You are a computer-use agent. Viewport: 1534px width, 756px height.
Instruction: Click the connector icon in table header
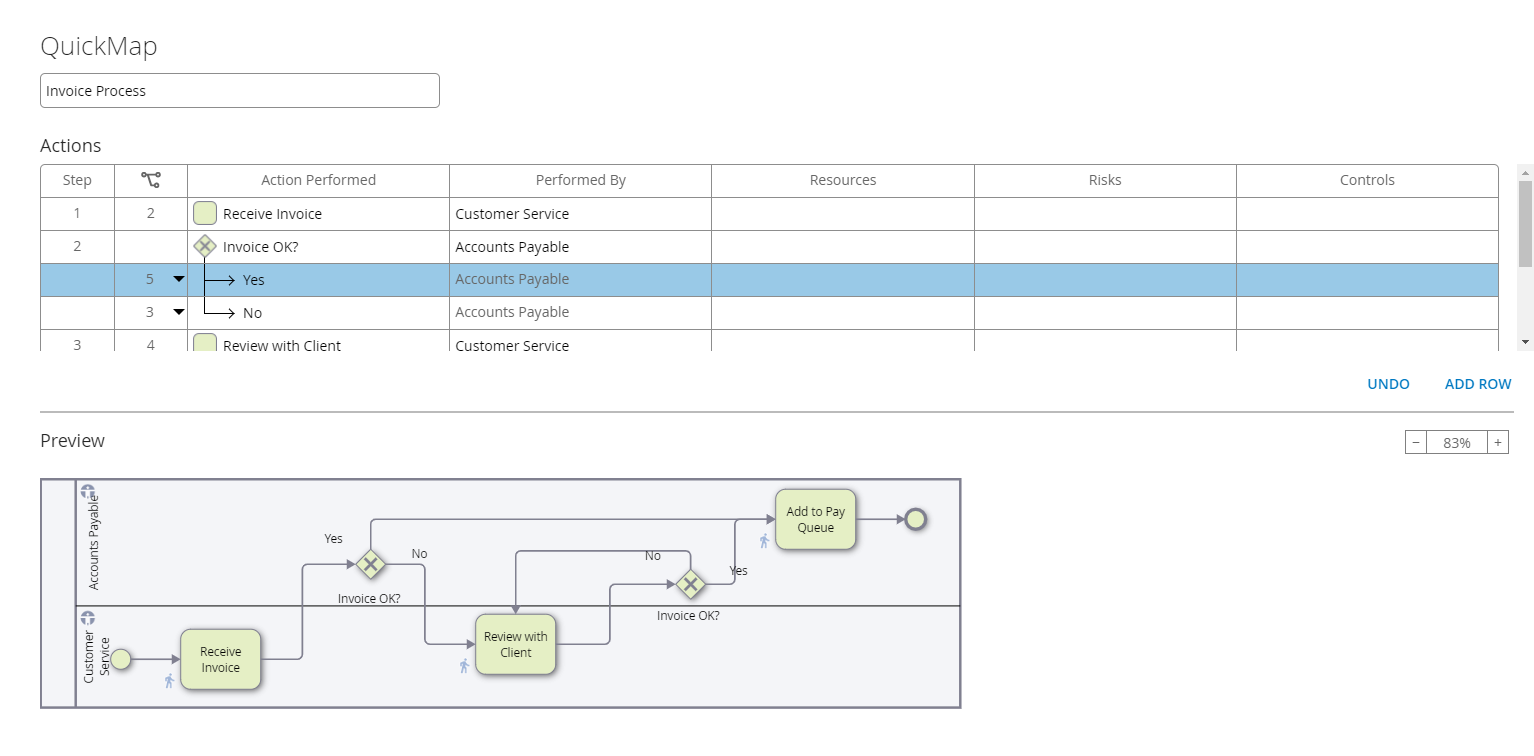(x=151, y=180)
